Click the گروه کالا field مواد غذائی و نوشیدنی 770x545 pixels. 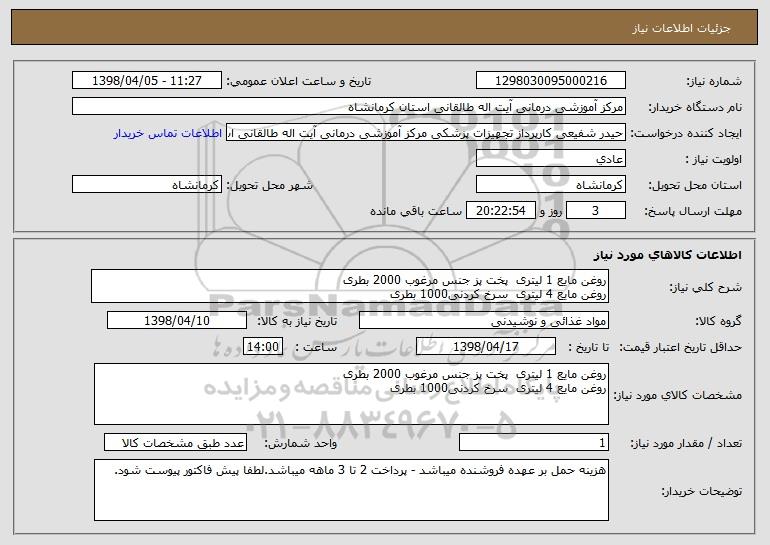tap(484, 321)
